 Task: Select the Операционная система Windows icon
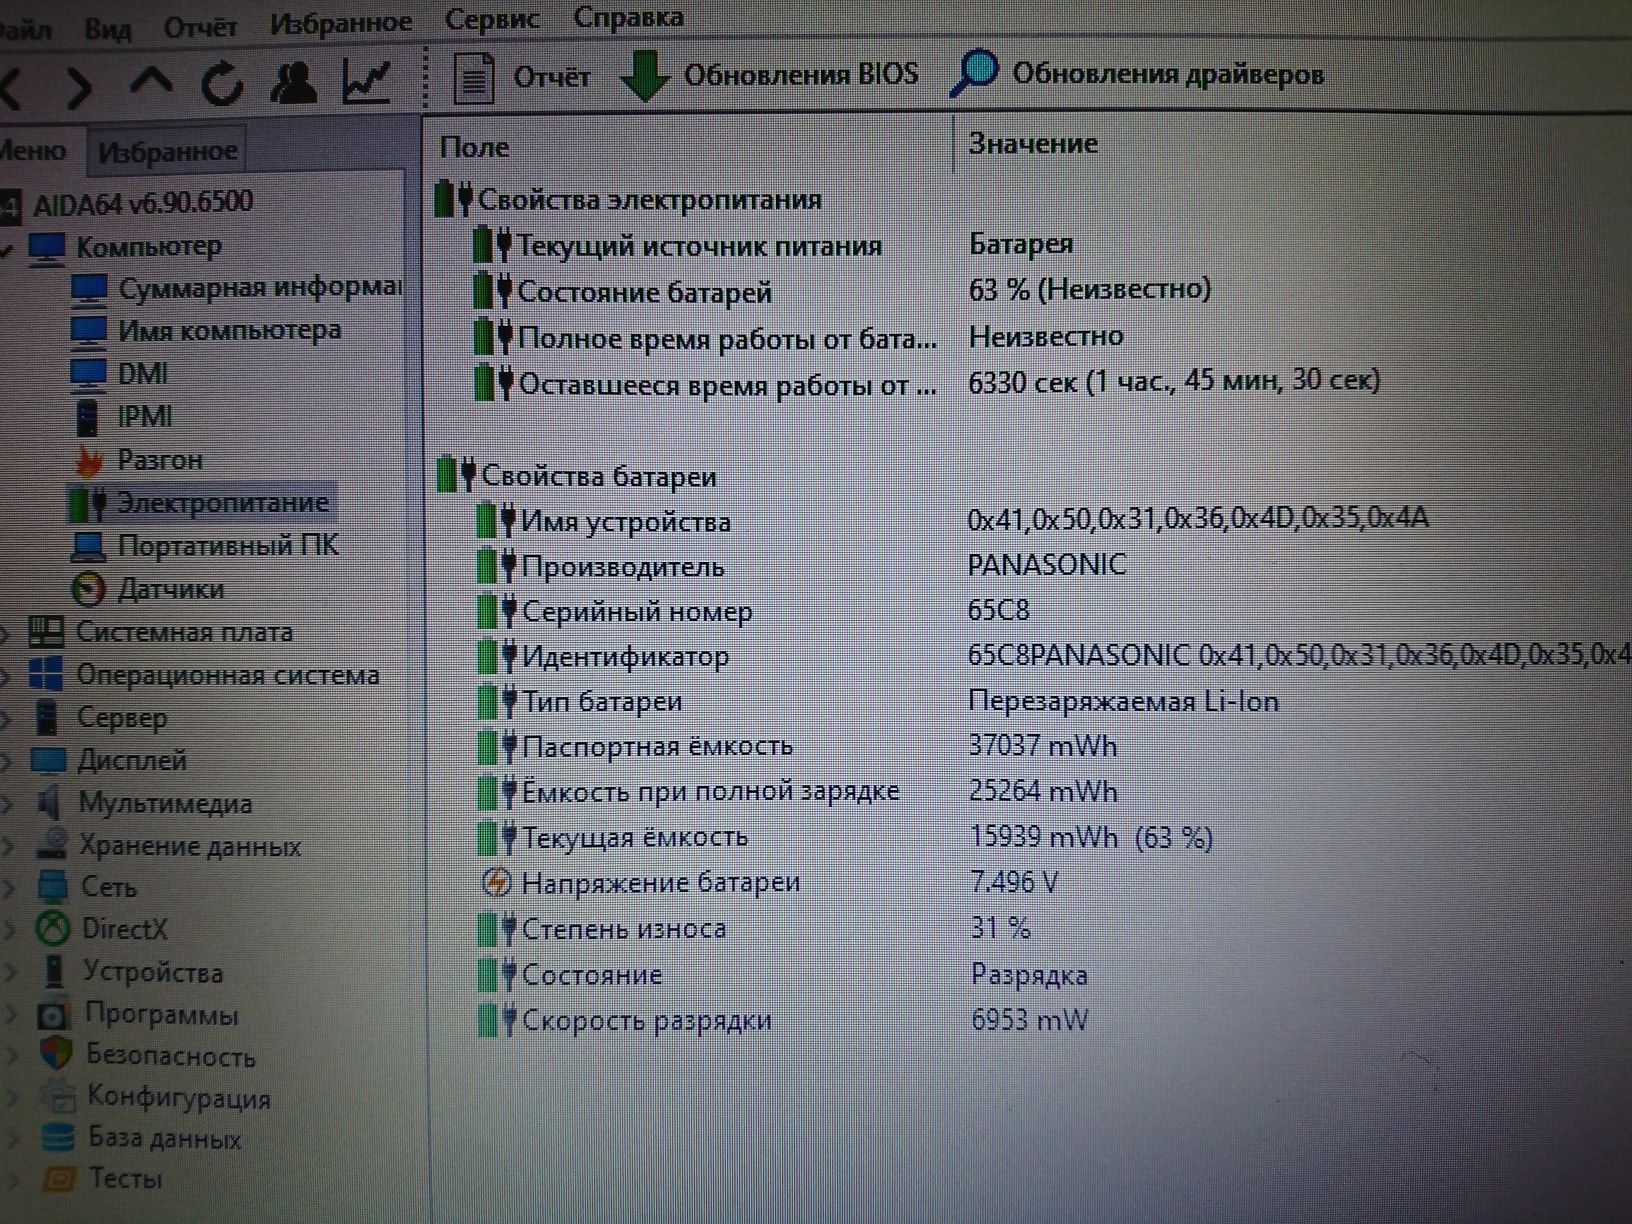46,675
